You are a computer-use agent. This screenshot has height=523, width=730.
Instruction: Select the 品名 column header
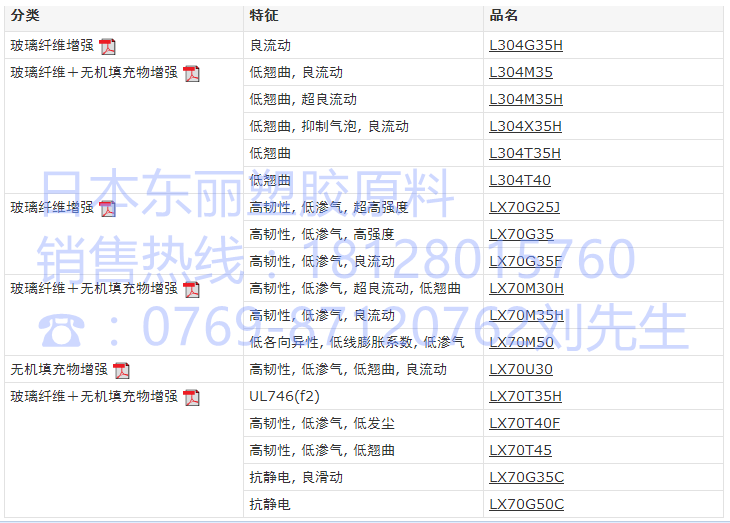(503, 15)
